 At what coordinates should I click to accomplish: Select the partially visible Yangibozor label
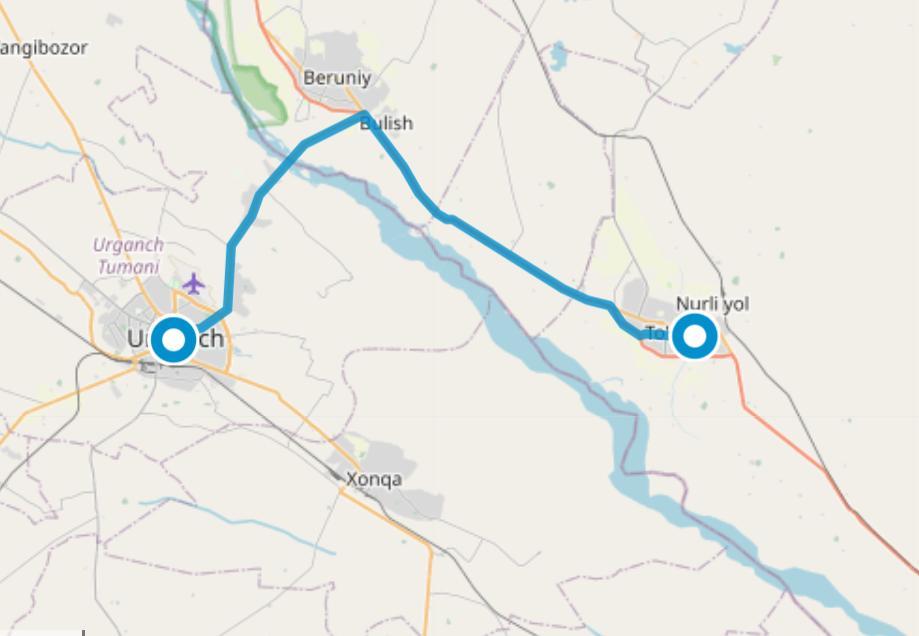(43, 48)
